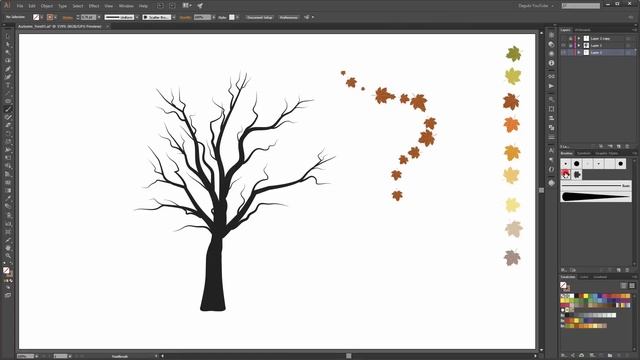Select the red leaf scatter brush
The height and width of the screenshot is (360, 640).
tap(566, 174)
